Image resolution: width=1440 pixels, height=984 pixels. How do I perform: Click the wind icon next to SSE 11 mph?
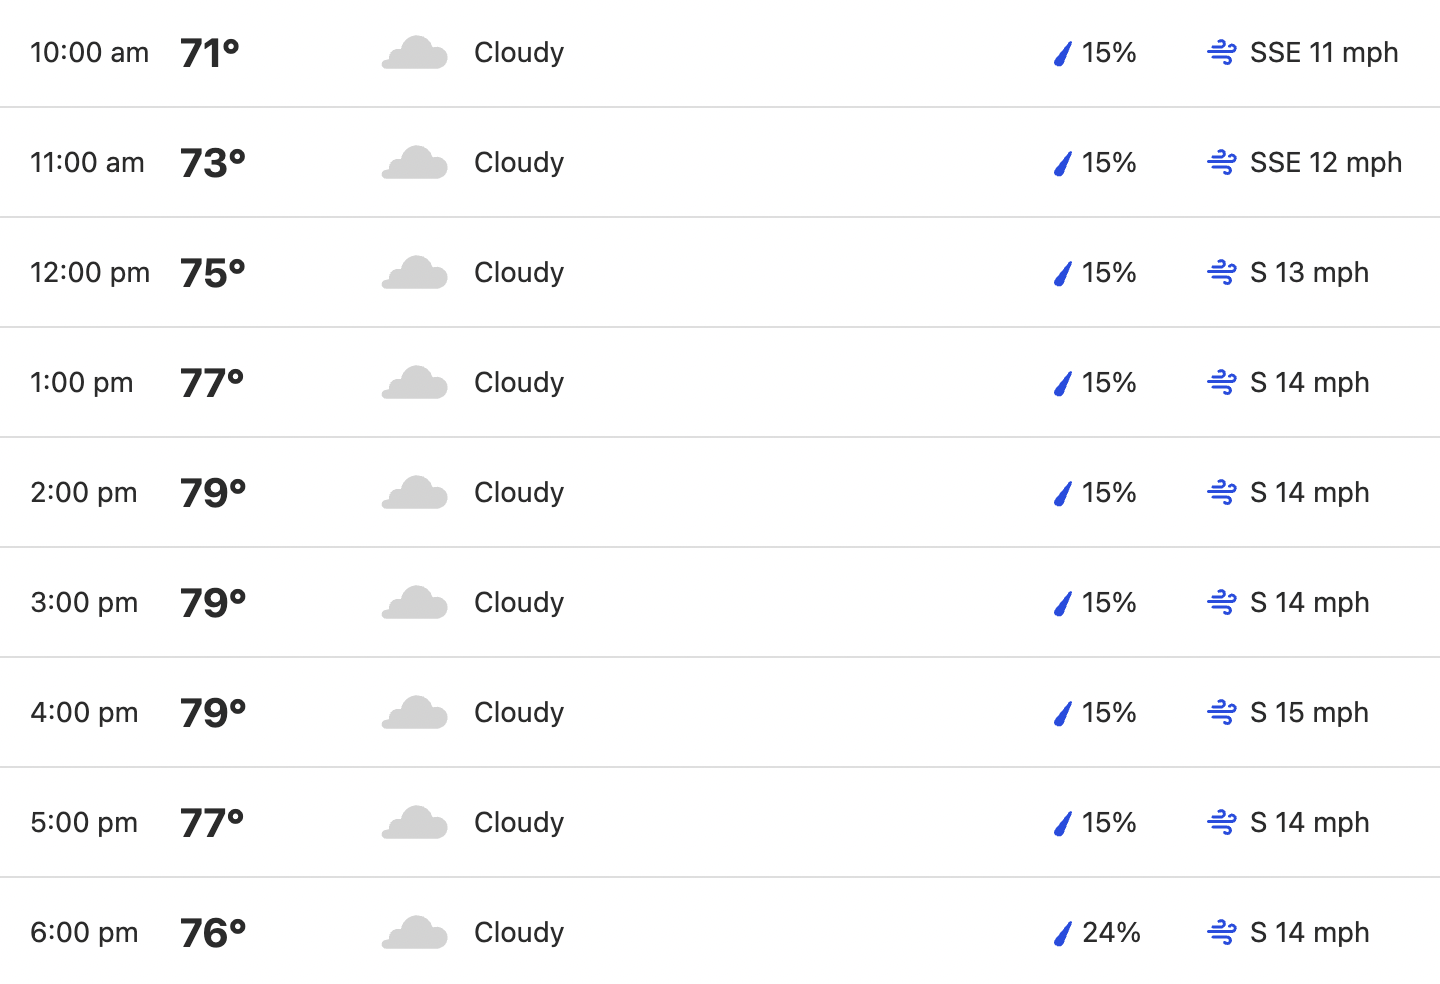(1222, 52)
